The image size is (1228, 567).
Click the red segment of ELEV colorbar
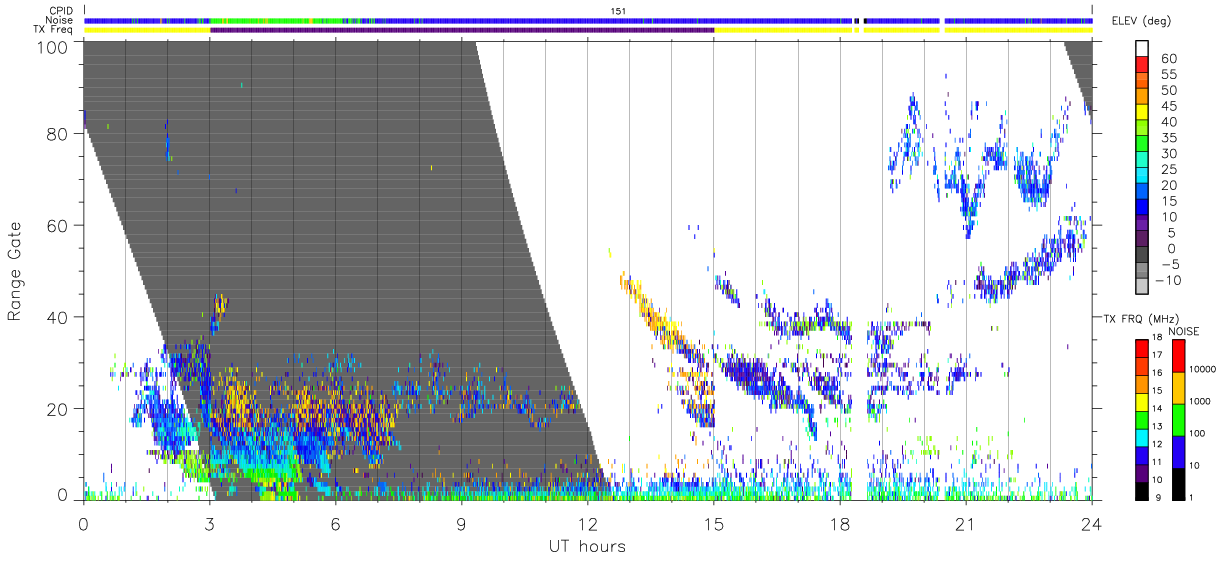point(1142,66)
